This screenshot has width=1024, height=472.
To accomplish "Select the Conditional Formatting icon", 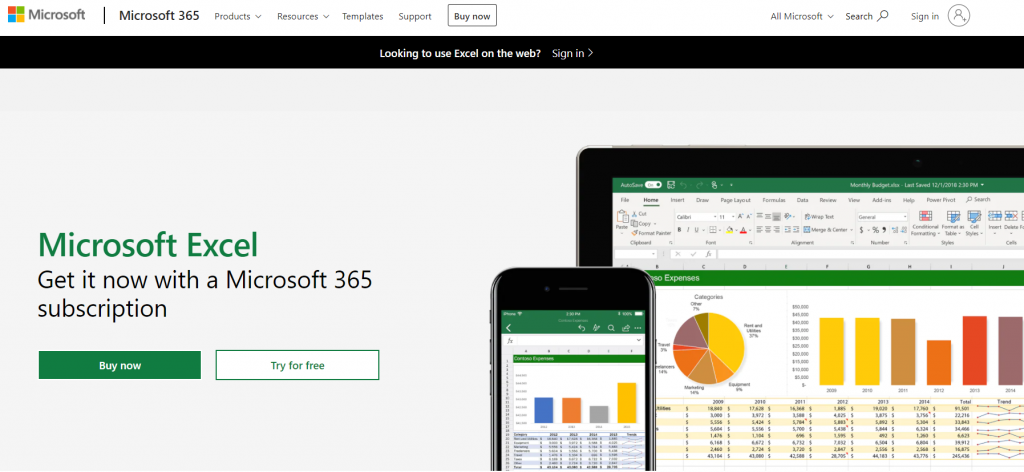I will tap(925, 217).
